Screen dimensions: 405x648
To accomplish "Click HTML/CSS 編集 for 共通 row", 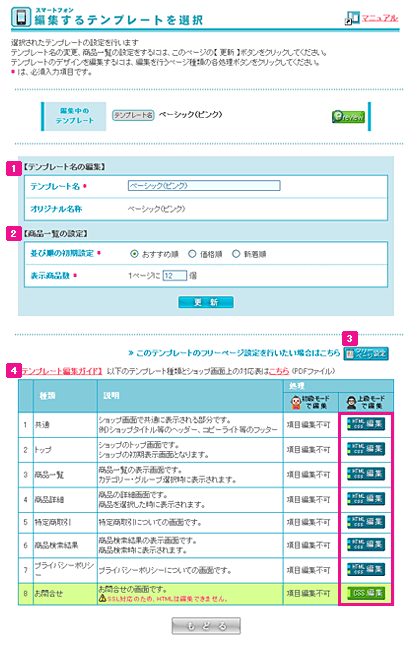I will tap(366, 424).
